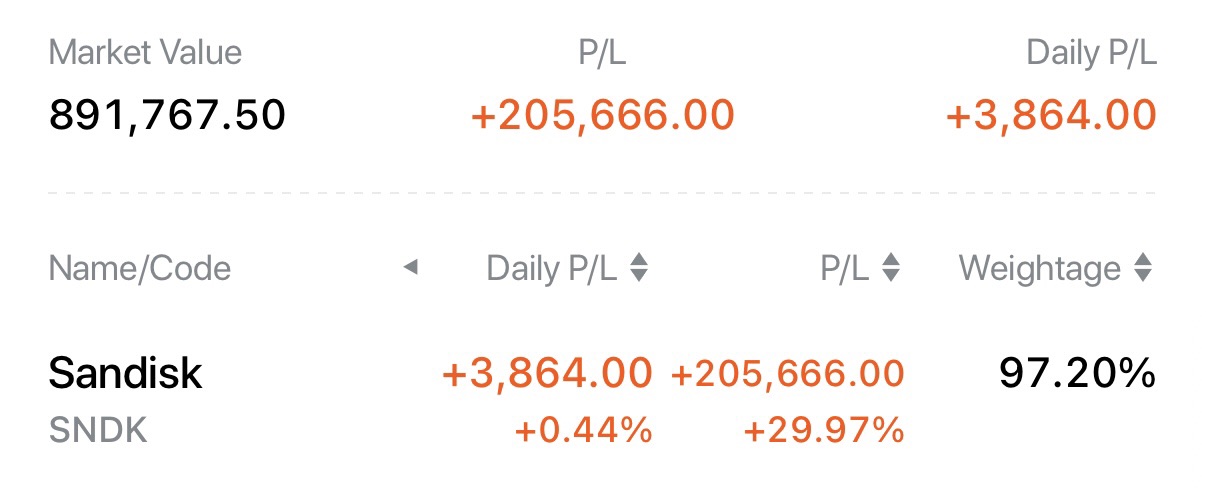Tap the 97.20% weightage value
The height and width of the screenshot is (496, 1206).
tap(1077, 373)
